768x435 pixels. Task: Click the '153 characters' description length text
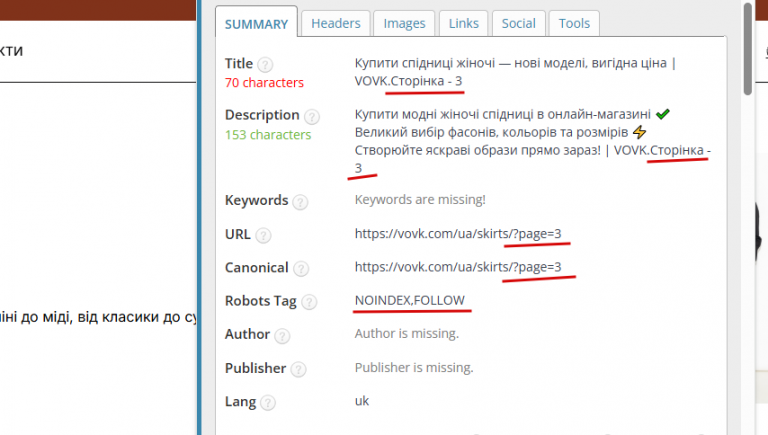268,135
